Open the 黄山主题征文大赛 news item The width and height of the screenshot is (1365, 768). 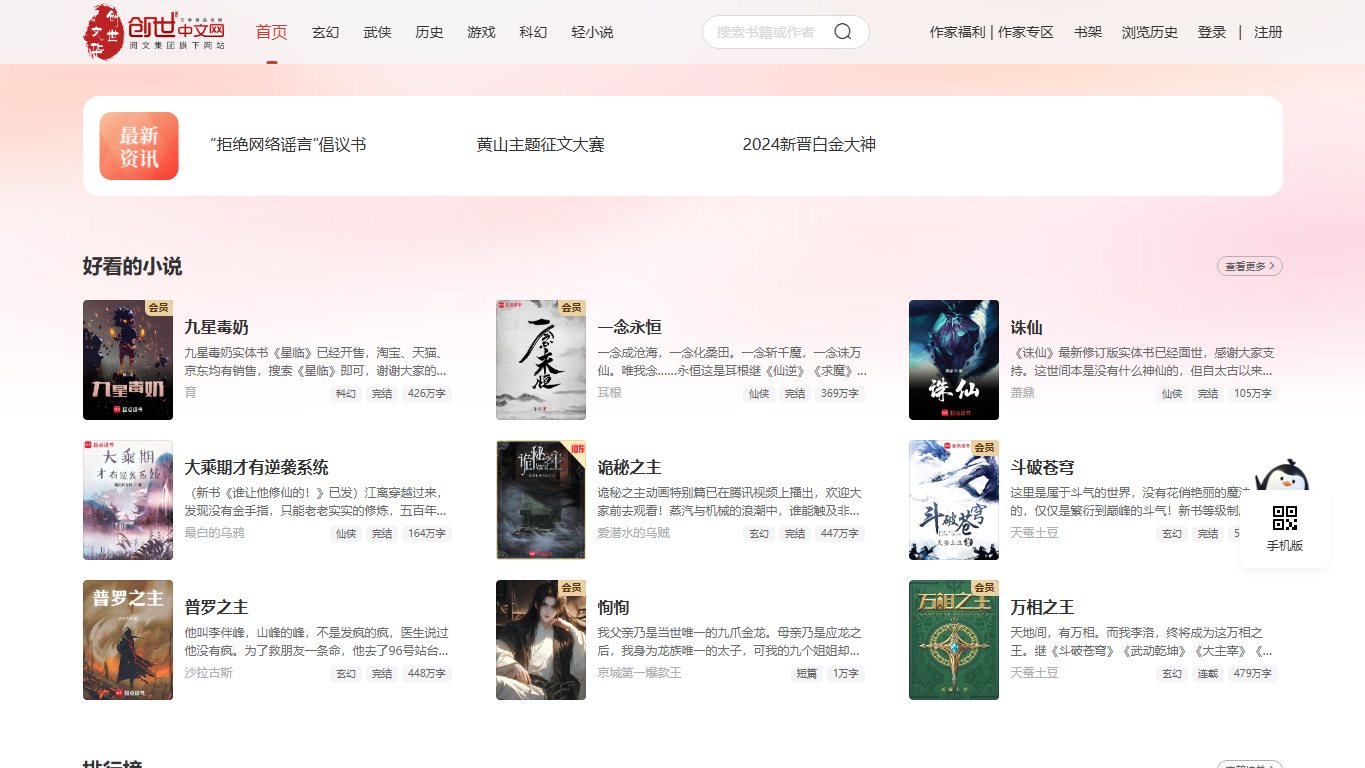(541, 144)
